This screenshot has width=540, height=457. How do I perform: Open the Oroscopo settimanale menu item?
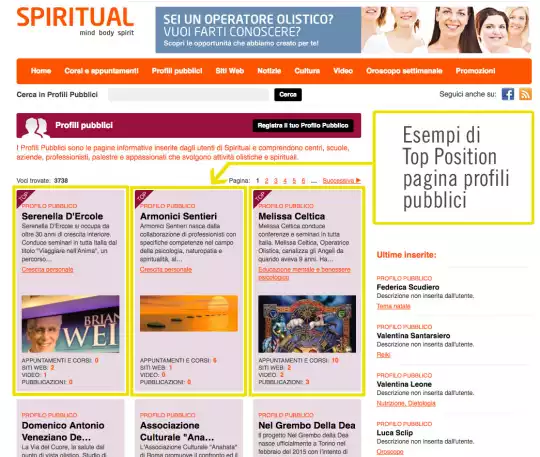(404, 71)
